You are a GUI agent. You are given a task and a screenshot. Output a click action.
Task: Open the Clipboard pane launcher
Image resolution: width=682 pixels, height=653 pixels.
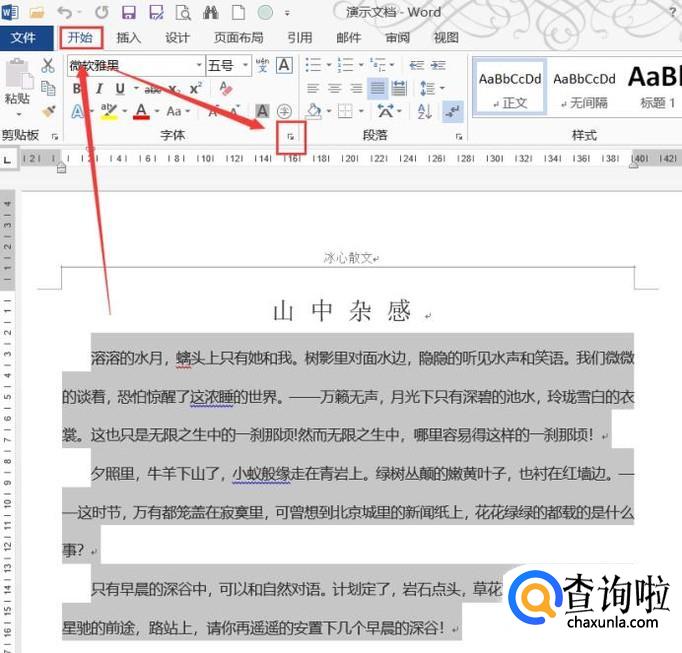(55, 137)
